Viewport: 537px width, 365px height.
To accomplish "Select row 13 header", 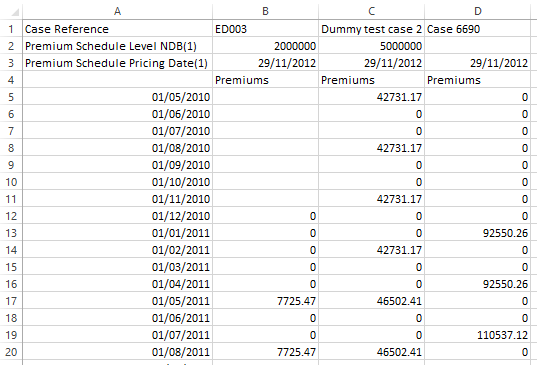I will point(11,233).
